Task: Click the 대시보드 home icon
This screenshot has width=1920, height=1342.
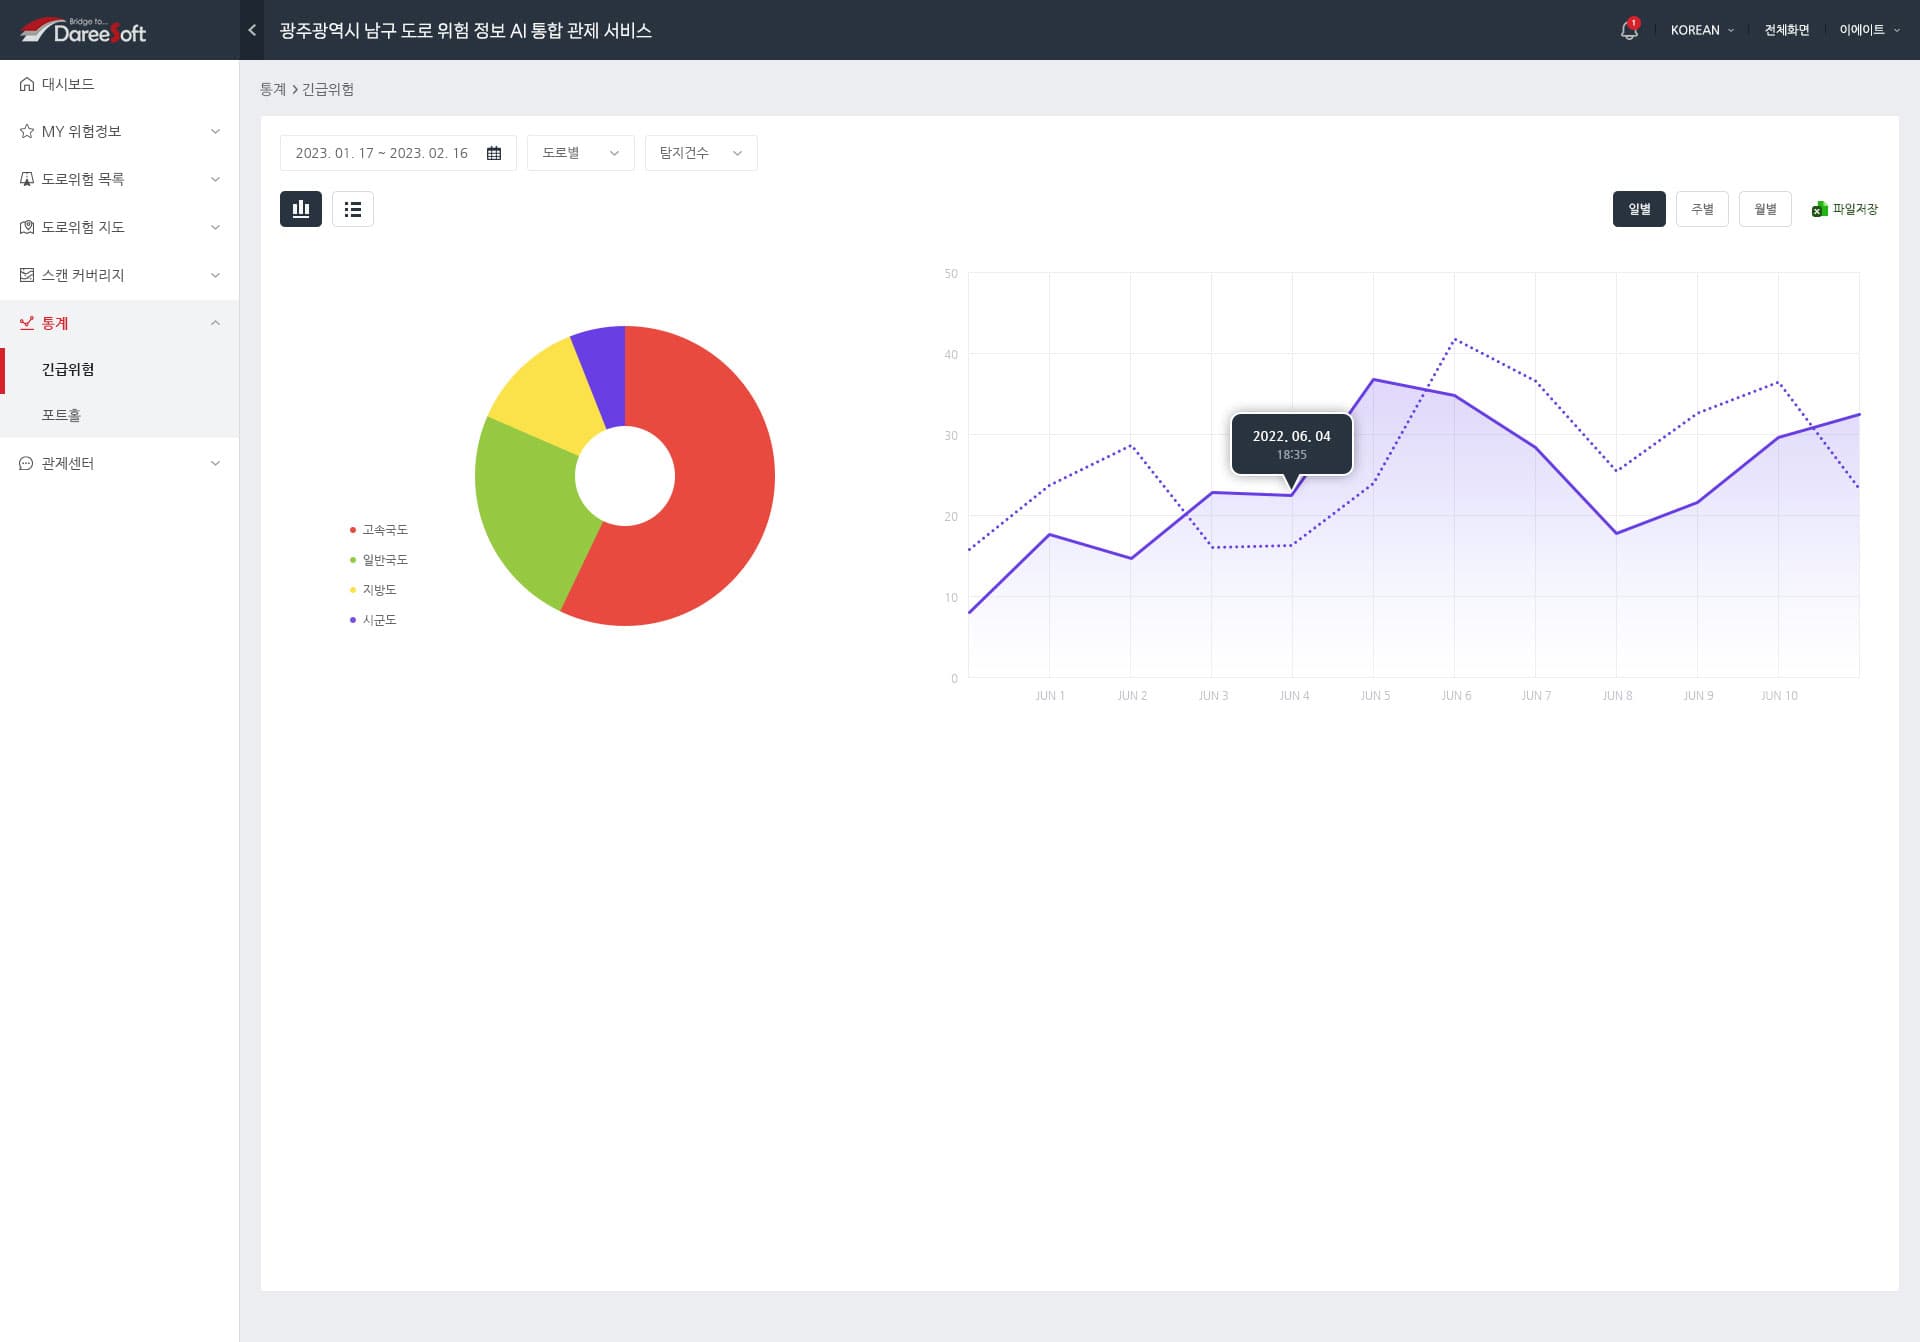Action: [x=27, y=84]
